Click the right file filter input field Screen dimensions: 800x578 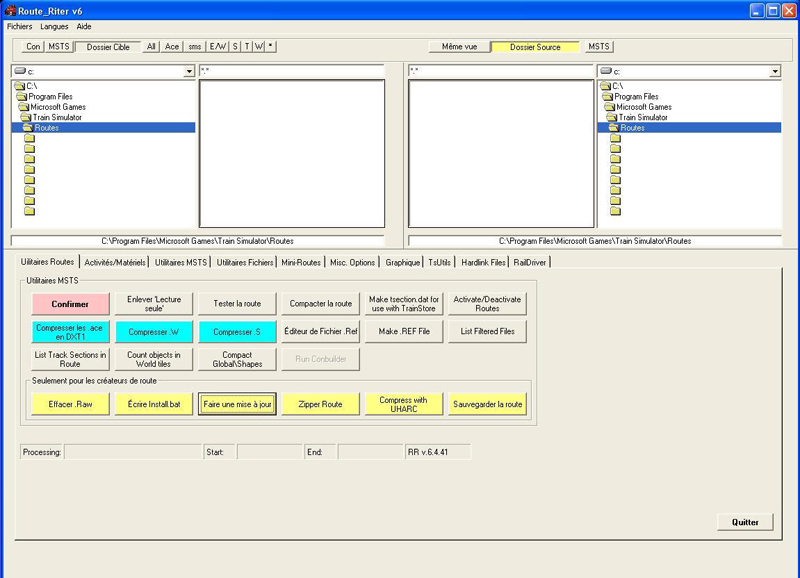pyautogui.click(x=501, y=71)
